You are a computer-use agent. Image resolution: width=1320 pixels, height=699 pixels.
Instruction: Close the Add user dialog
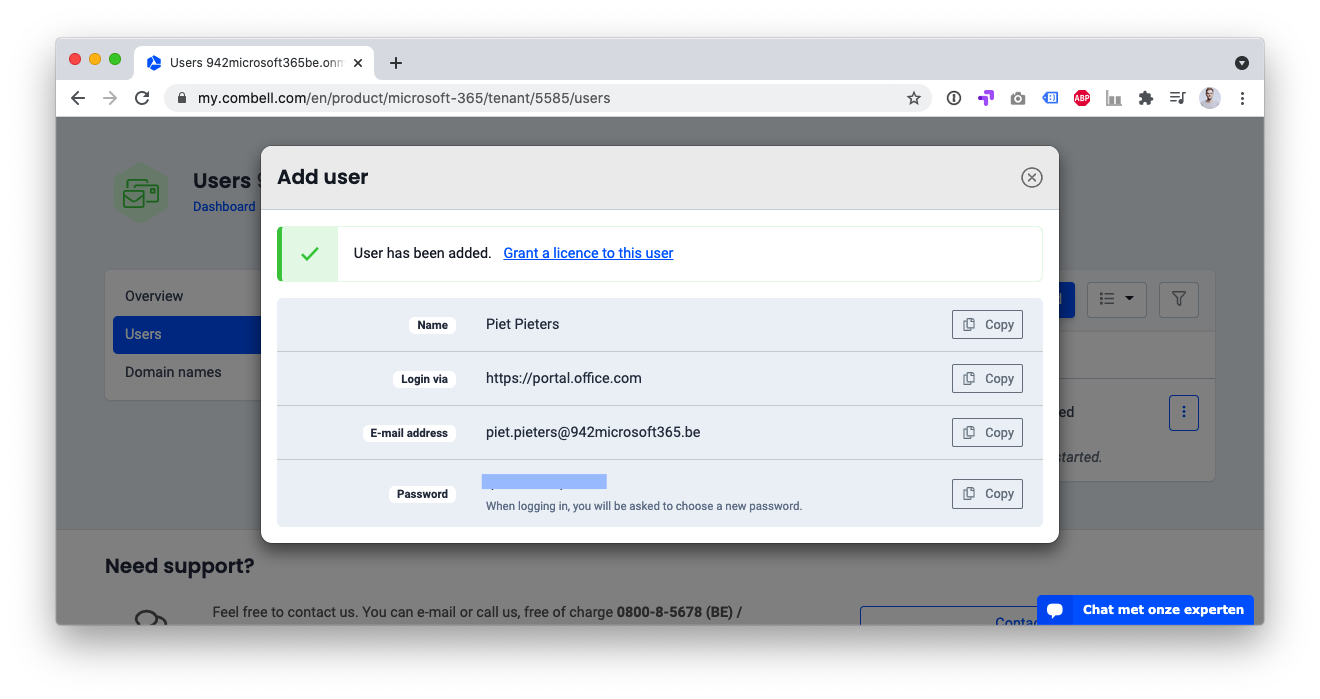tap(1031, 178)
